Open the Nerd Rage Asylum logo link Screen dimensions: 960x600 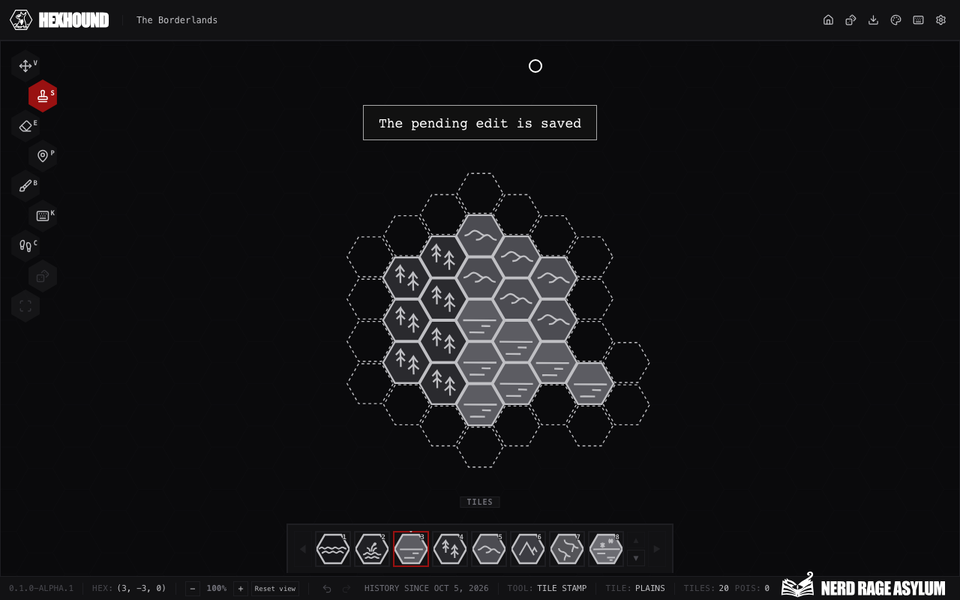point(863,587)
